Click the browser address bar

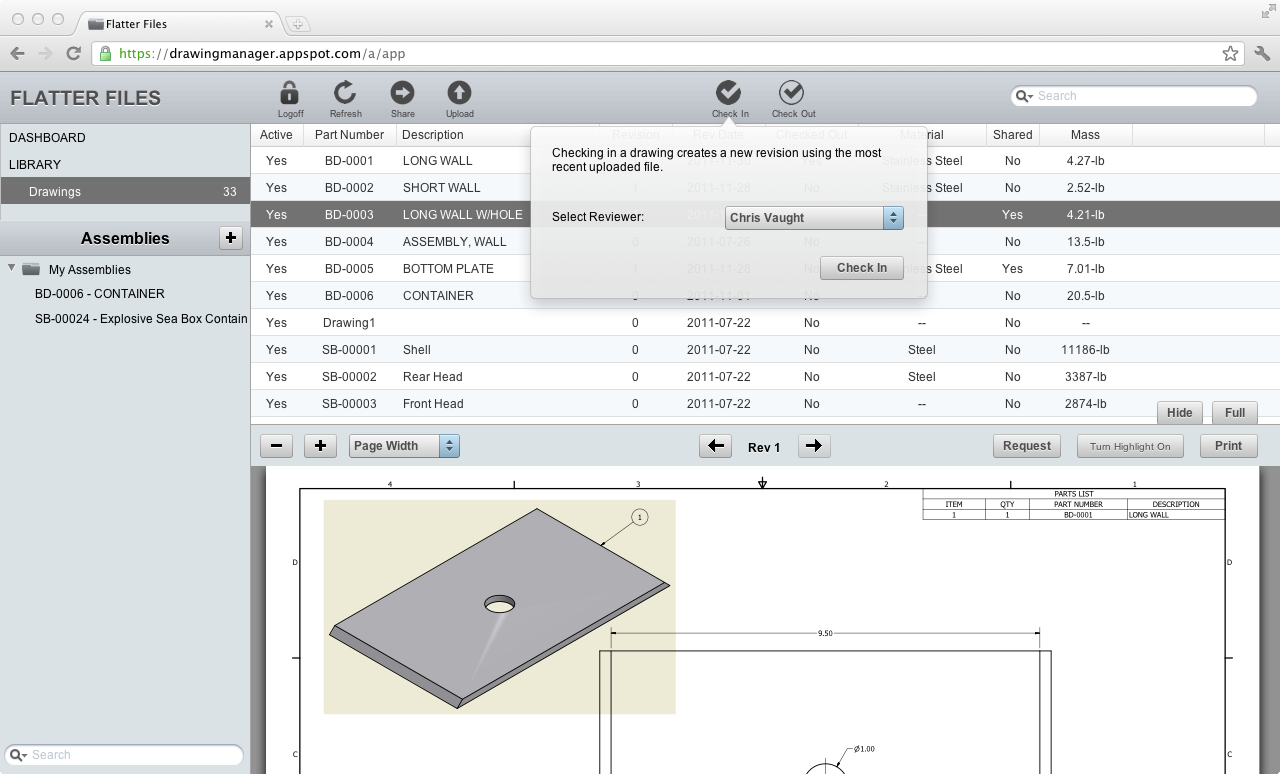click(666, 54)
